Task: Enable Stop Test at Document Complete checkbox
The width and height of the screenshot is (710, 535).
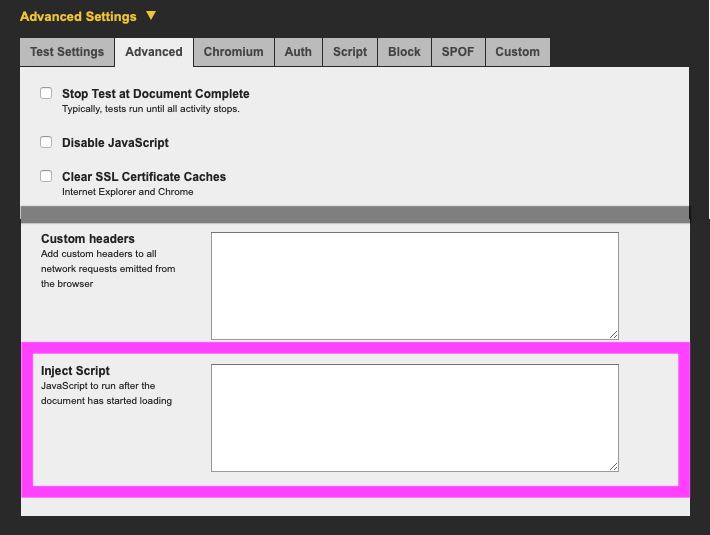Action: coord(46,93)
